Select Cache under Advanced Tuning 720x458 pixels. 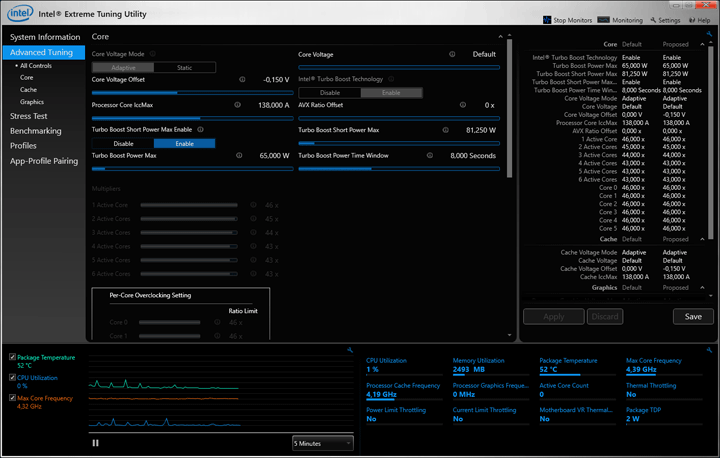(27, 89)
